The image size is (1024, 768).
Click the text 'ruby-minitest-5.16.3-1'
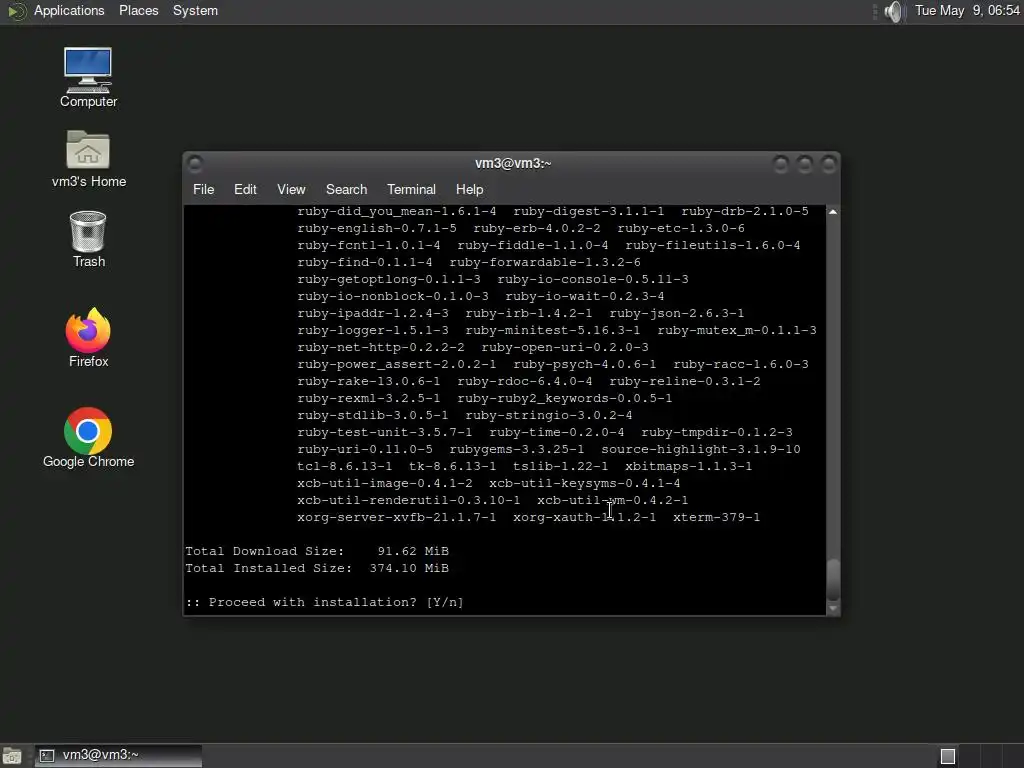point(552,330)
